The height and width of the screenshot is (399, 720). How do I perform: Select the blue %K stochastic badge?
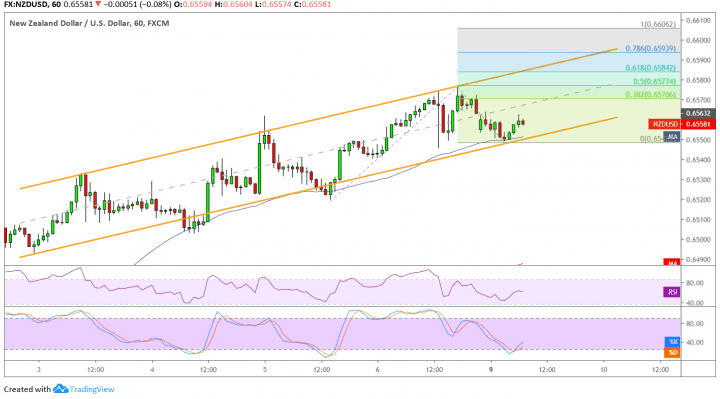[672, 342]
